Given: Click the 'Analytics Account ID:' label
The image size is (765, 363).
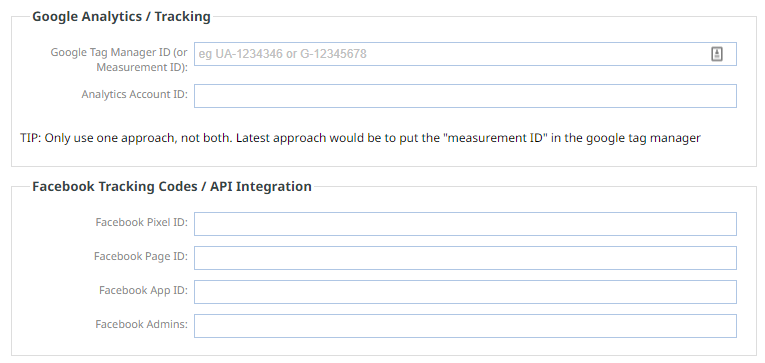Looking at the screenshot, I should [x=134, y=94].
